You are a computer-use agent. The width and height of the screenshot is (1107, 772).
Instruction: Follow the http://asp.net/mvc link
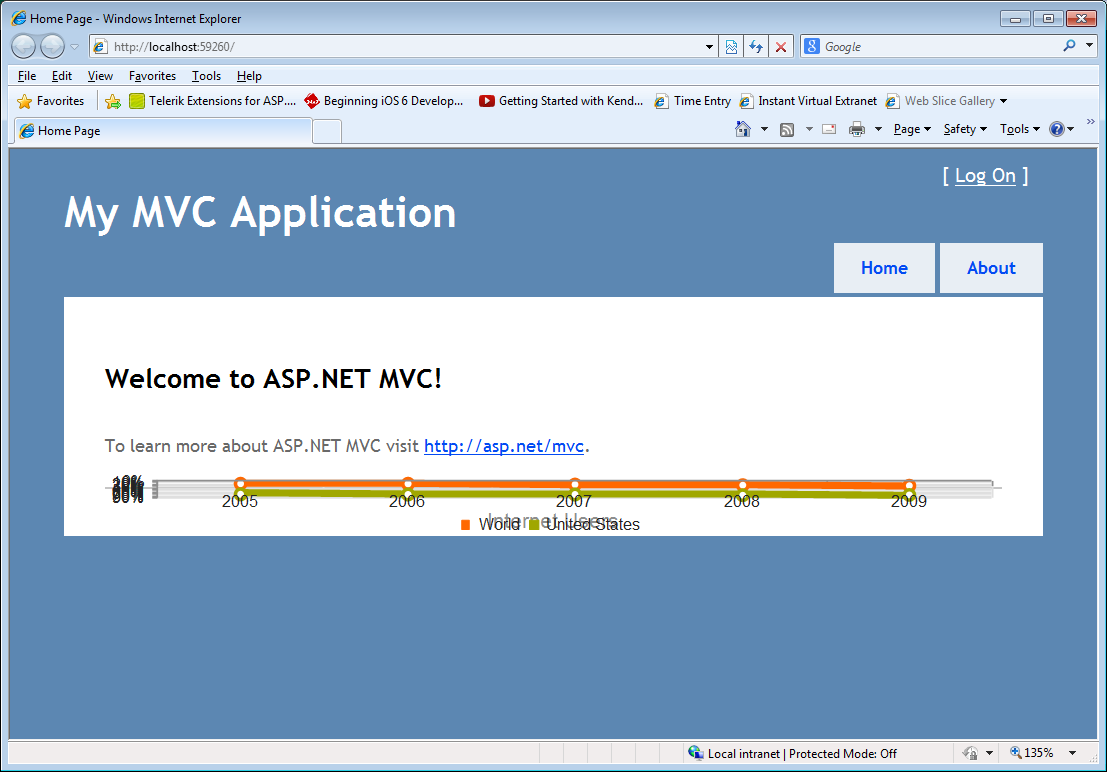coord(503,446)
